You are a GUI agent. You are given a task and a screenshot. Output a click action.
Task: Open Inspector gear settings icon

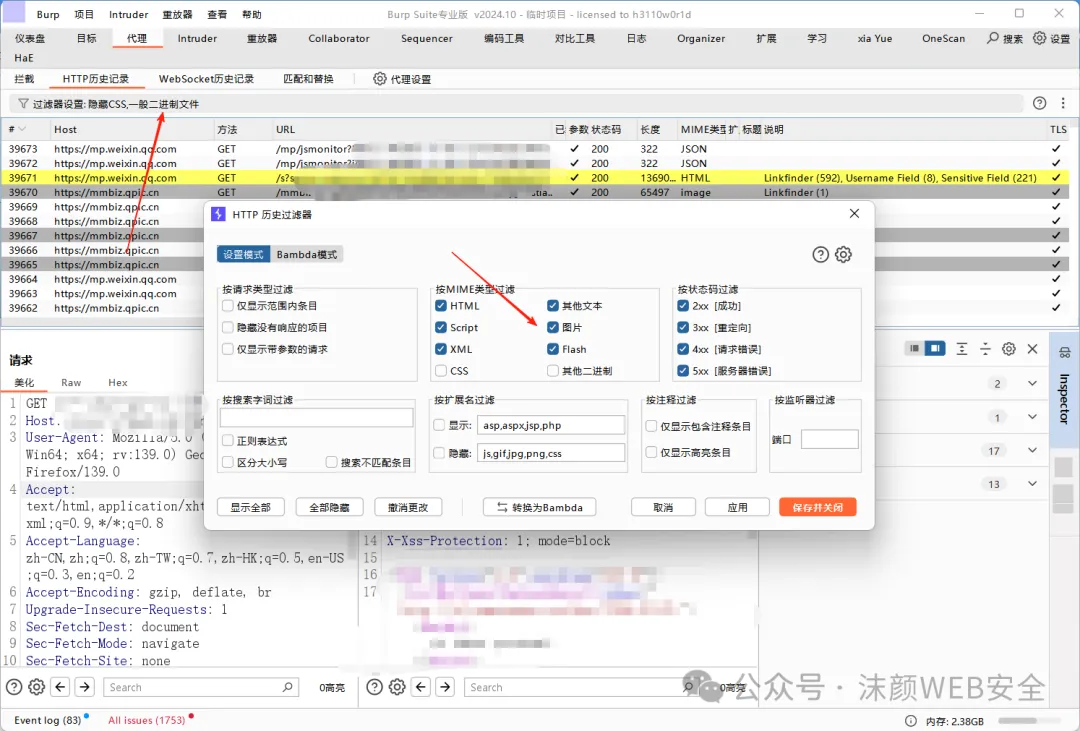(x=1008, y=349)
